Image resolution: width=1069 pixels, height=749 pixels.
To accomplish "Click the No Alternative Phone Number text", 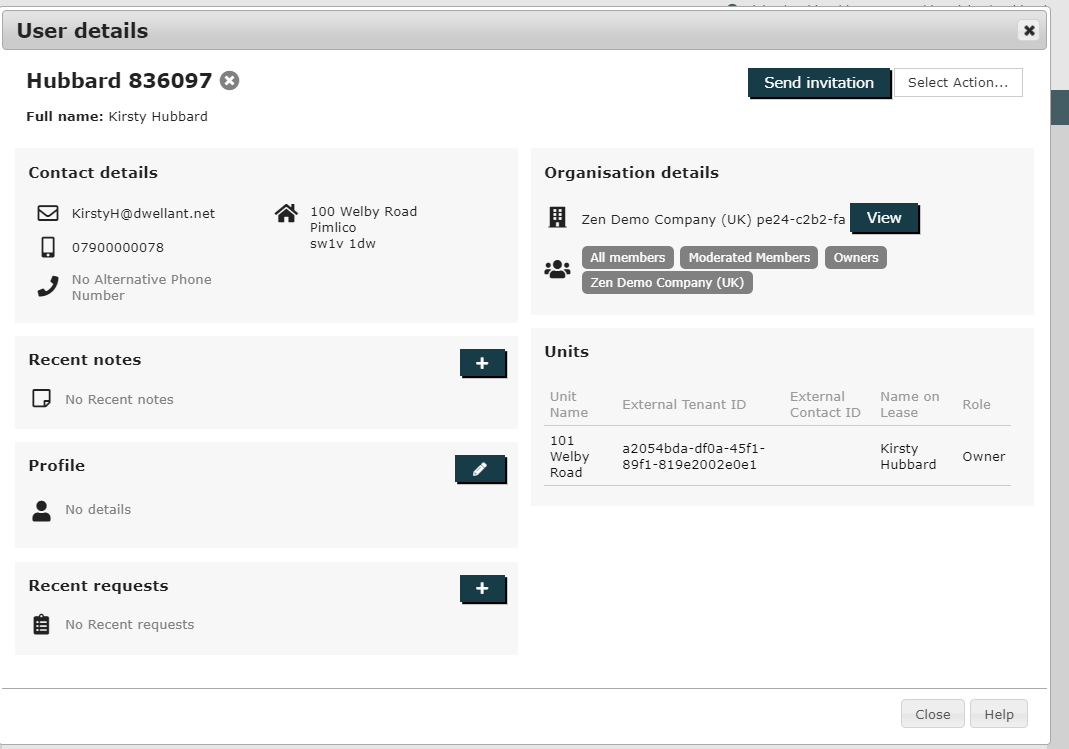I will coord(142,288).
